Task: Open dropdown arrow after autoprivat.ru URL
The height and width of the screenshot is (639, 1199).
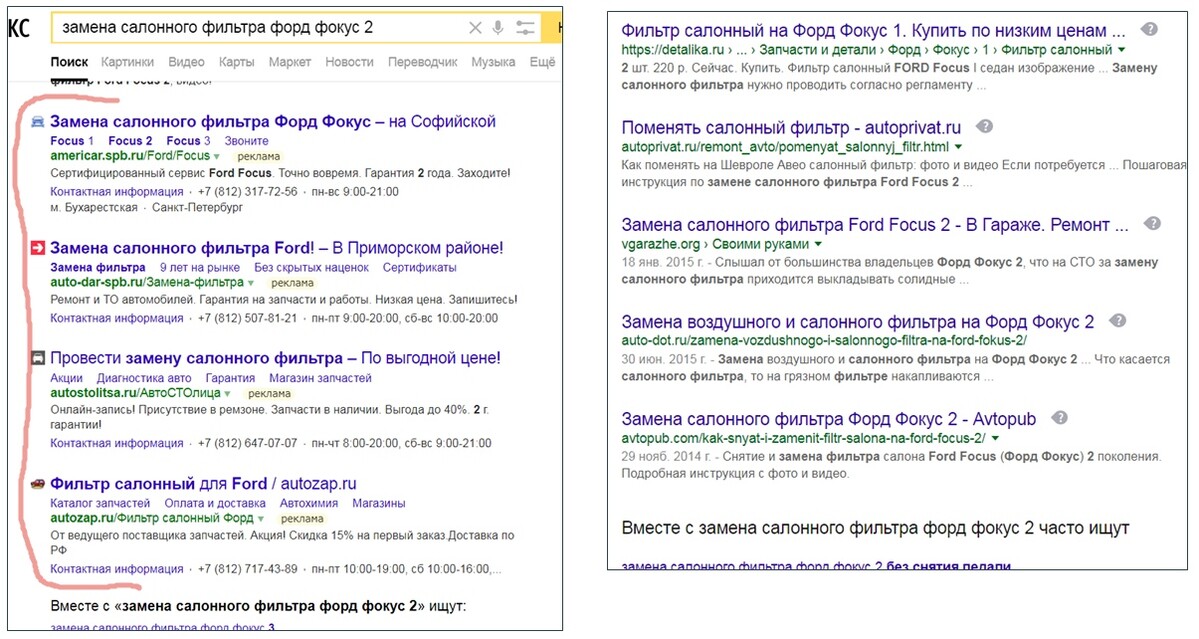Action: (958, 147)
